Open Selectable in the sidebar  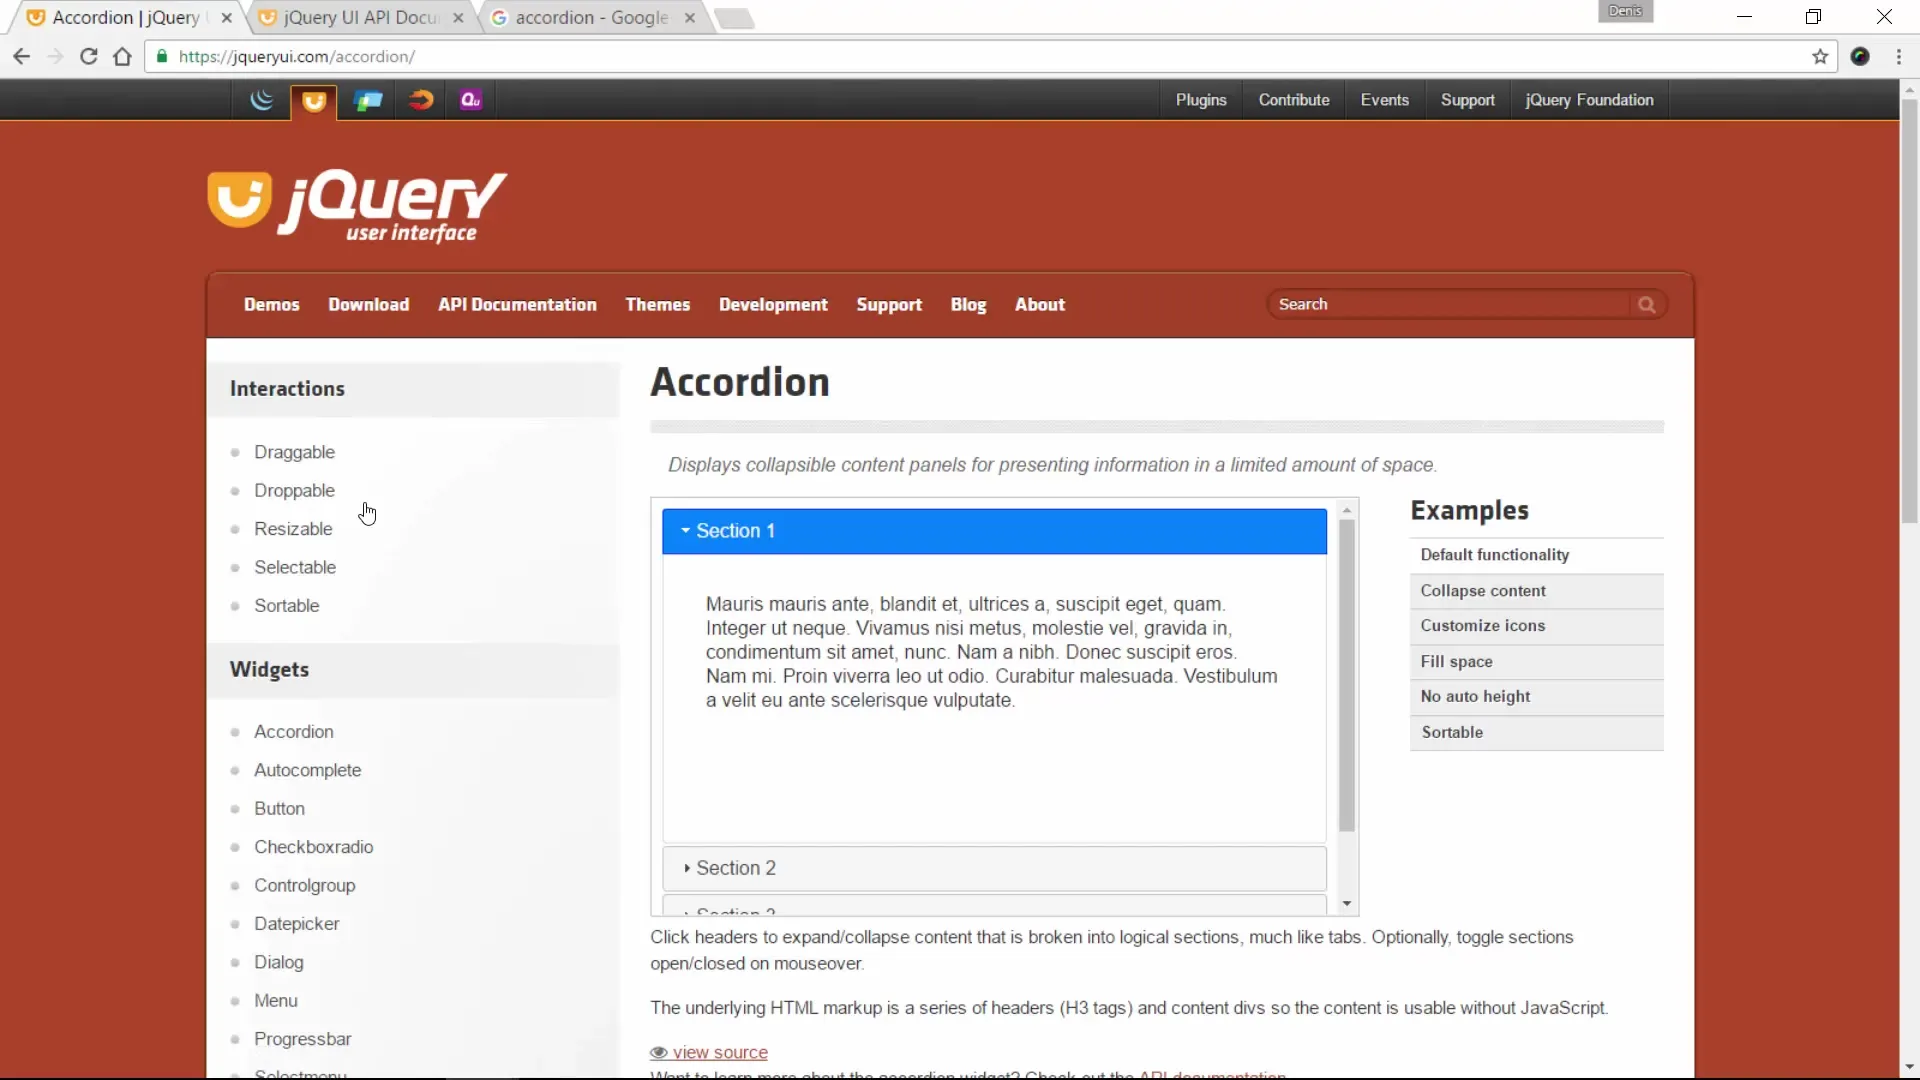[x=295, y=567]
